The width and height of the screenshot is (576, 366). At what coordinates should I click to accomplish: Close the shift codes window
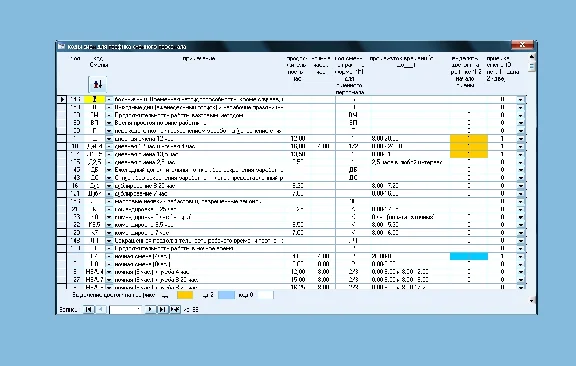pos(522,45)
